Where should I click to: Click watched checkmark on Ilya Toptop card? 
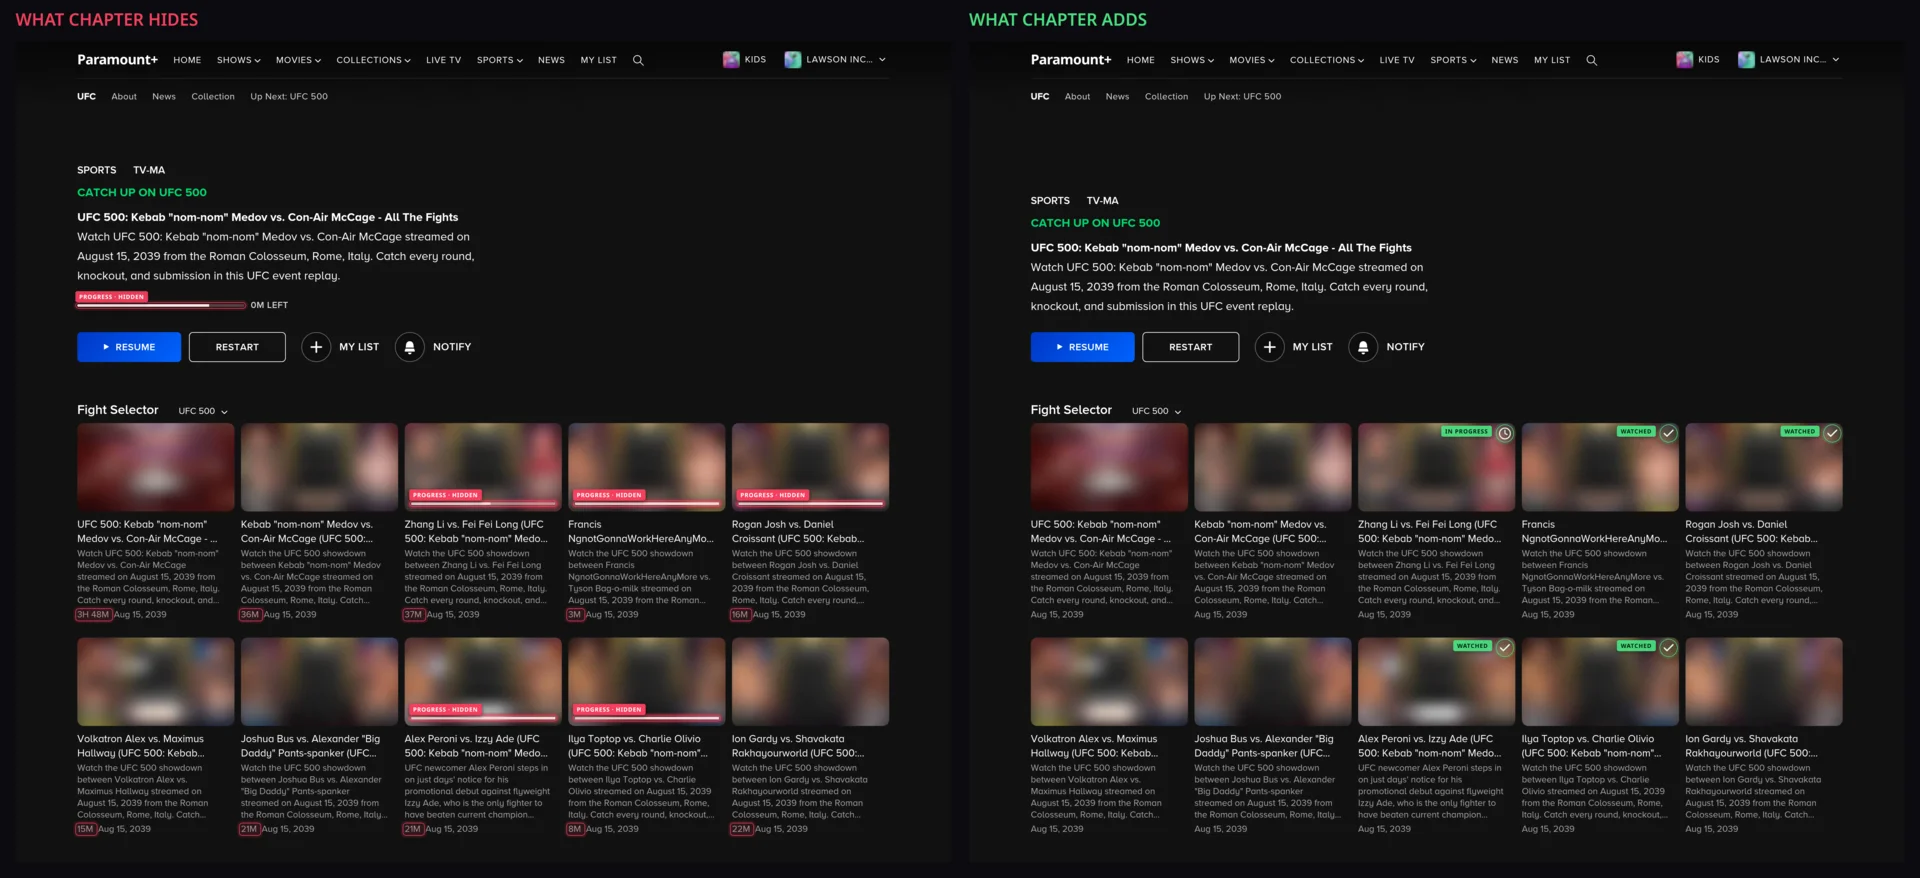[1668, 648]
